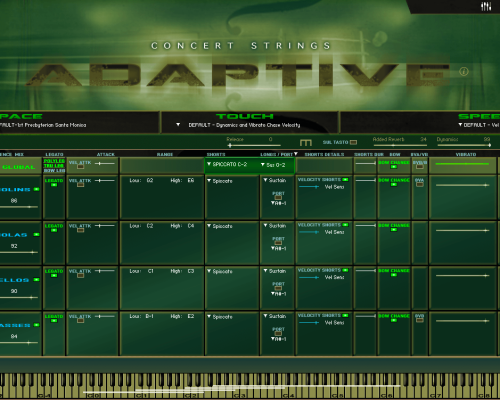Toggle the Violins Velocity Shorts switch
500x400 pixels.
tap(345, 180)
